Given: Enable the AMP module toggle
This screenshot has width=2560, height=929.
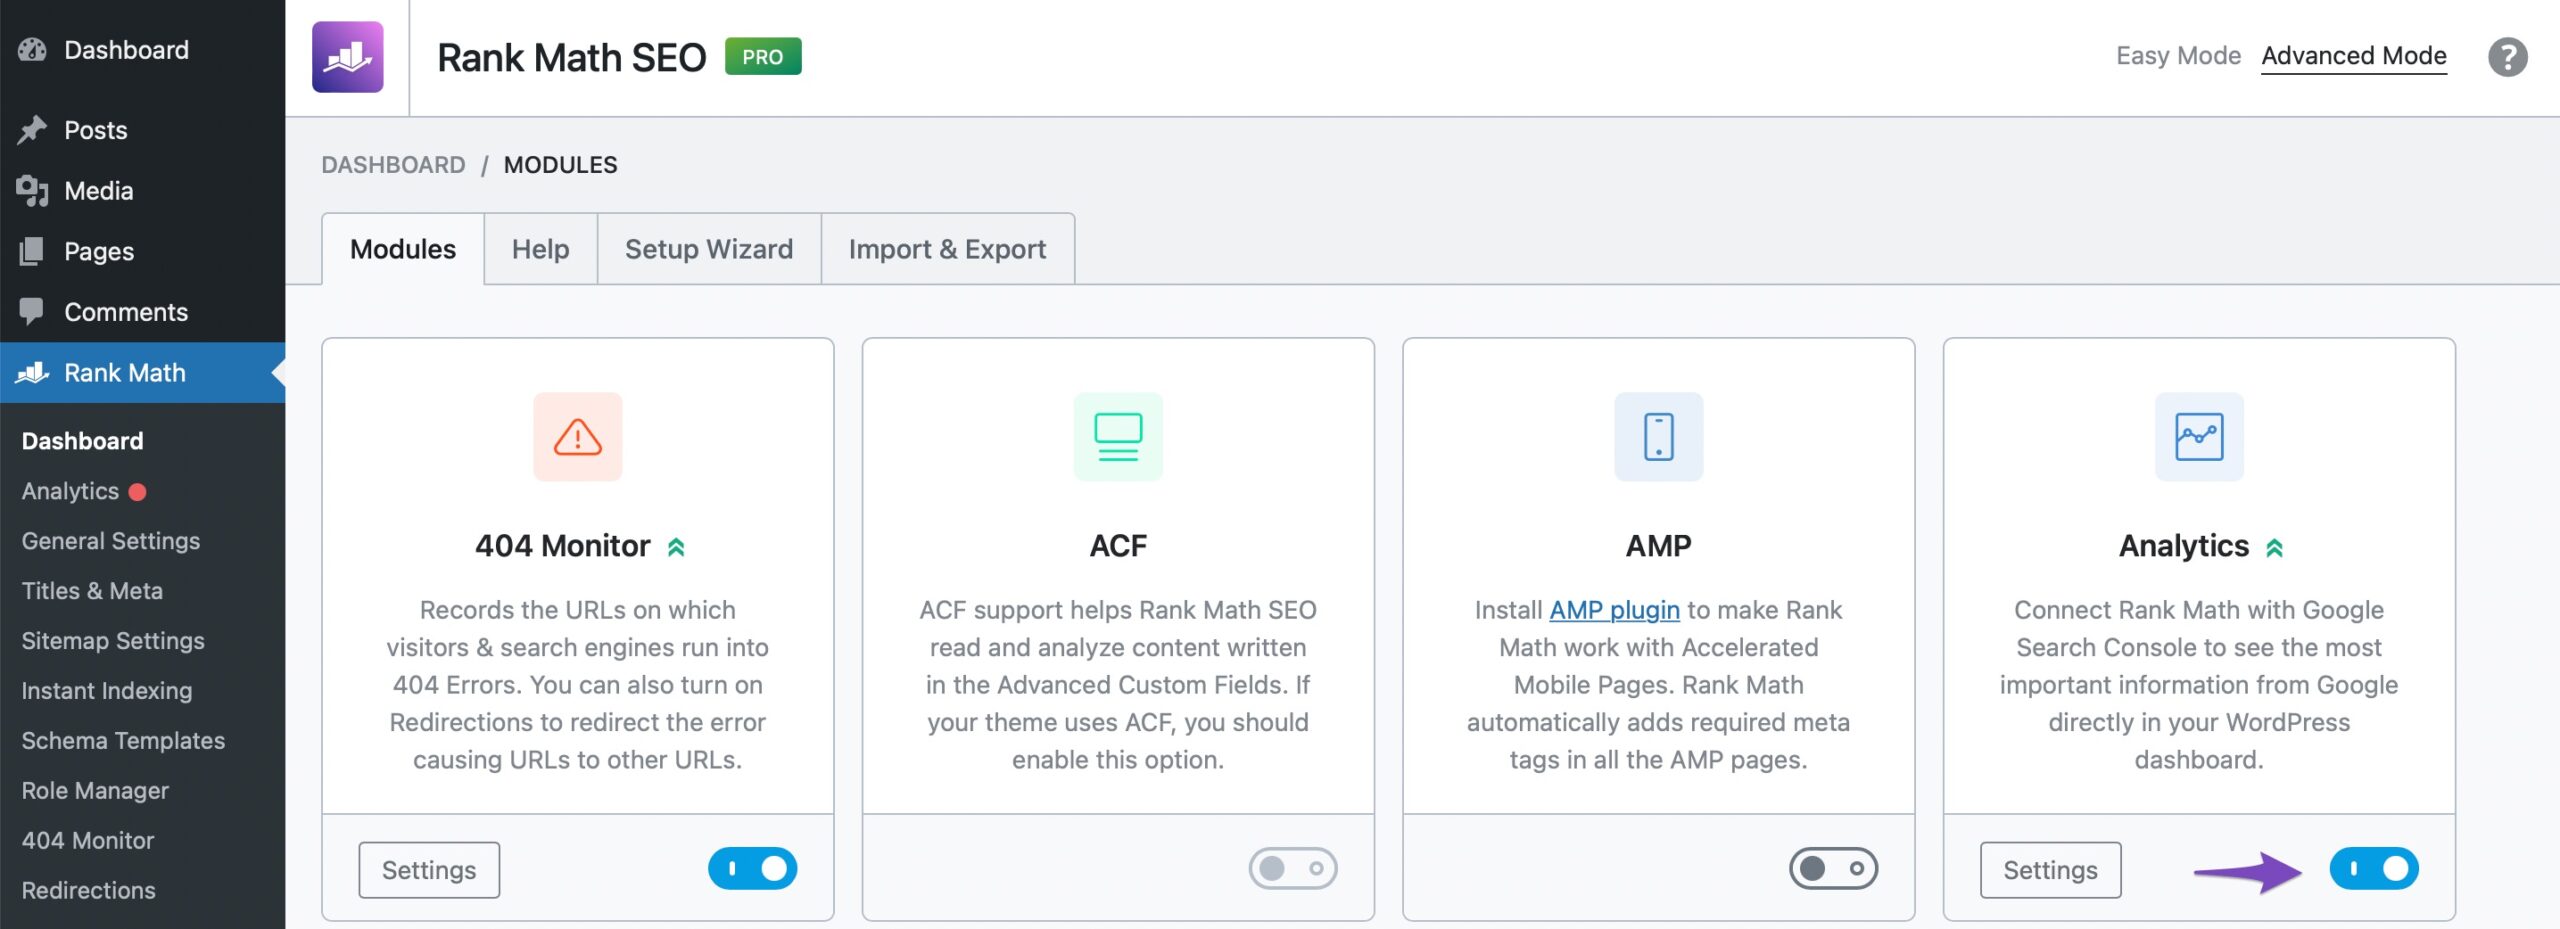Looking at the screenshot, I should pyautogui.click(x=1832, y=868).
